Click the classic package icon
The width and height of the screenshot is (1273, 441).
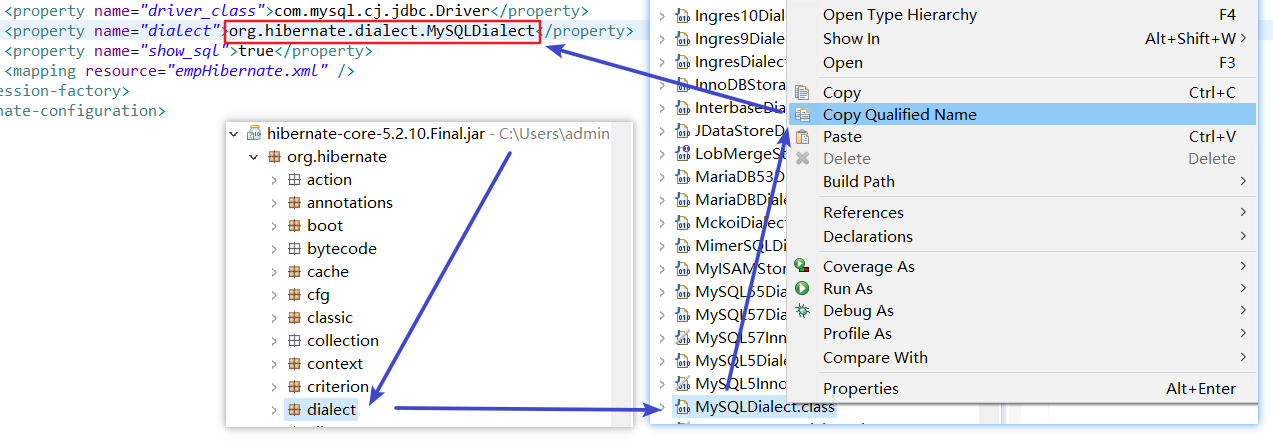[x=295, y=318]
